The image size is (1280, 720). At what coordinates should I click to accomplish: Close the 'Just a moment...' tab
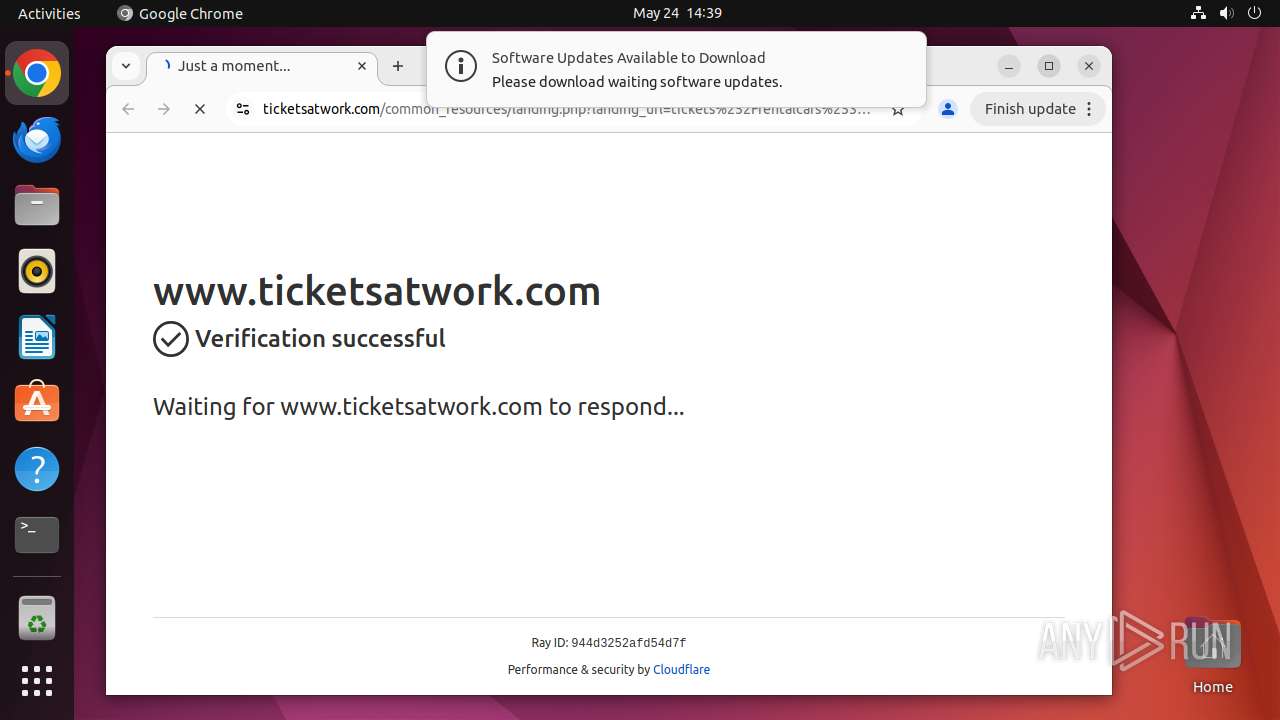(362, 66)
